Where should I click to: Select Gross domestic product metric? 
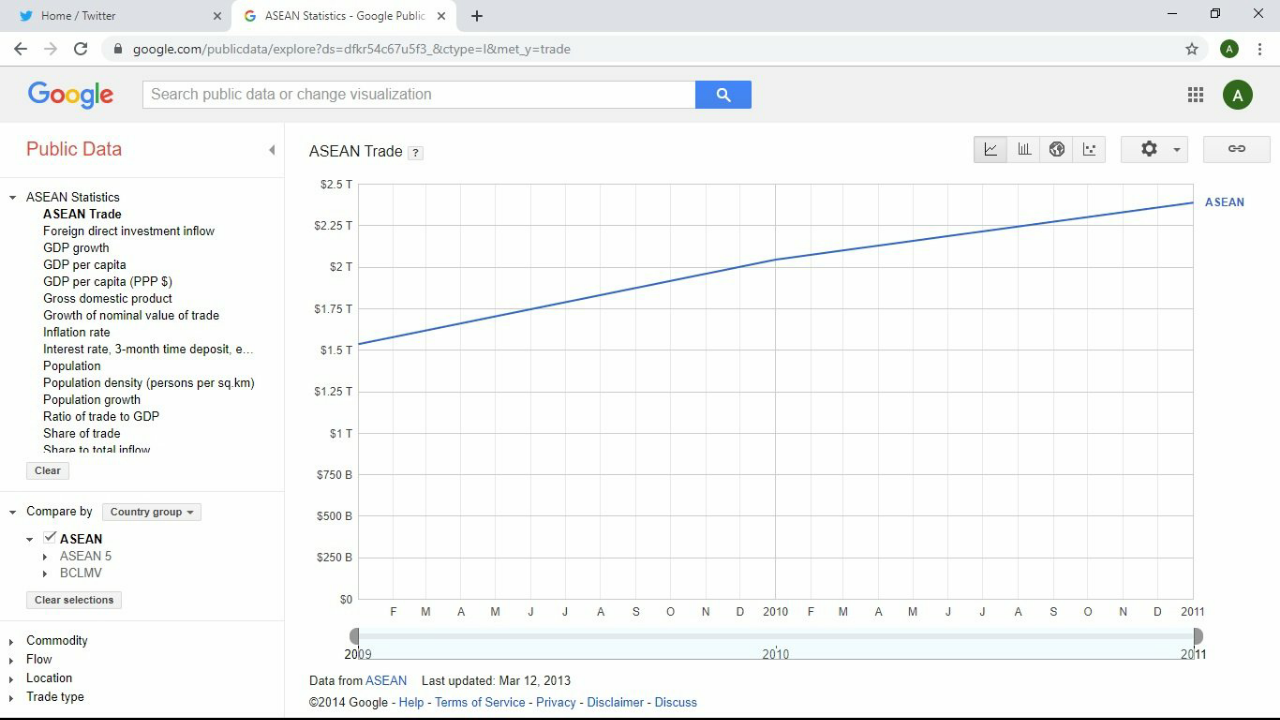pos(108,299)
